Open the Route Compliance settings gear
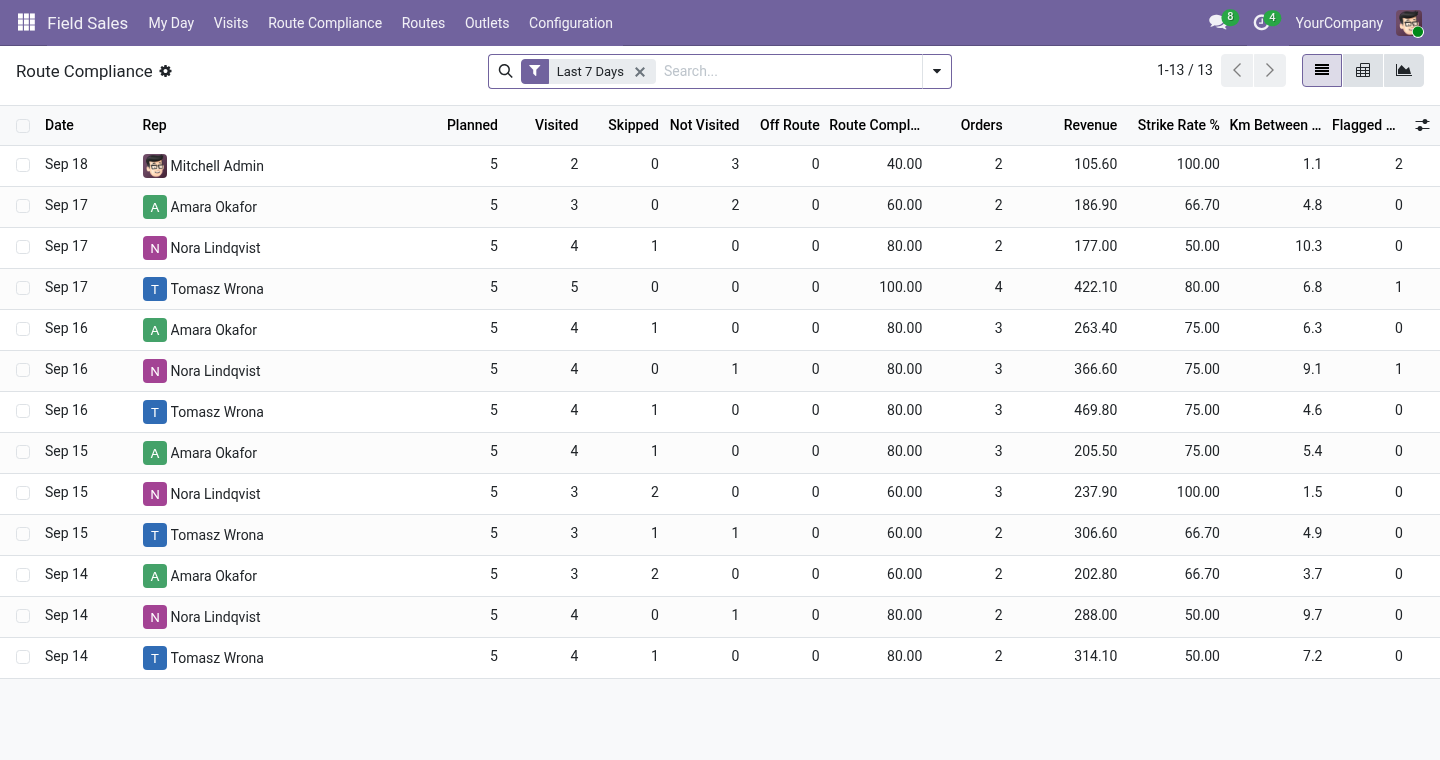The height and width of the screenshot is (760, 1440). pyautogui.click(x=166, y=71)
